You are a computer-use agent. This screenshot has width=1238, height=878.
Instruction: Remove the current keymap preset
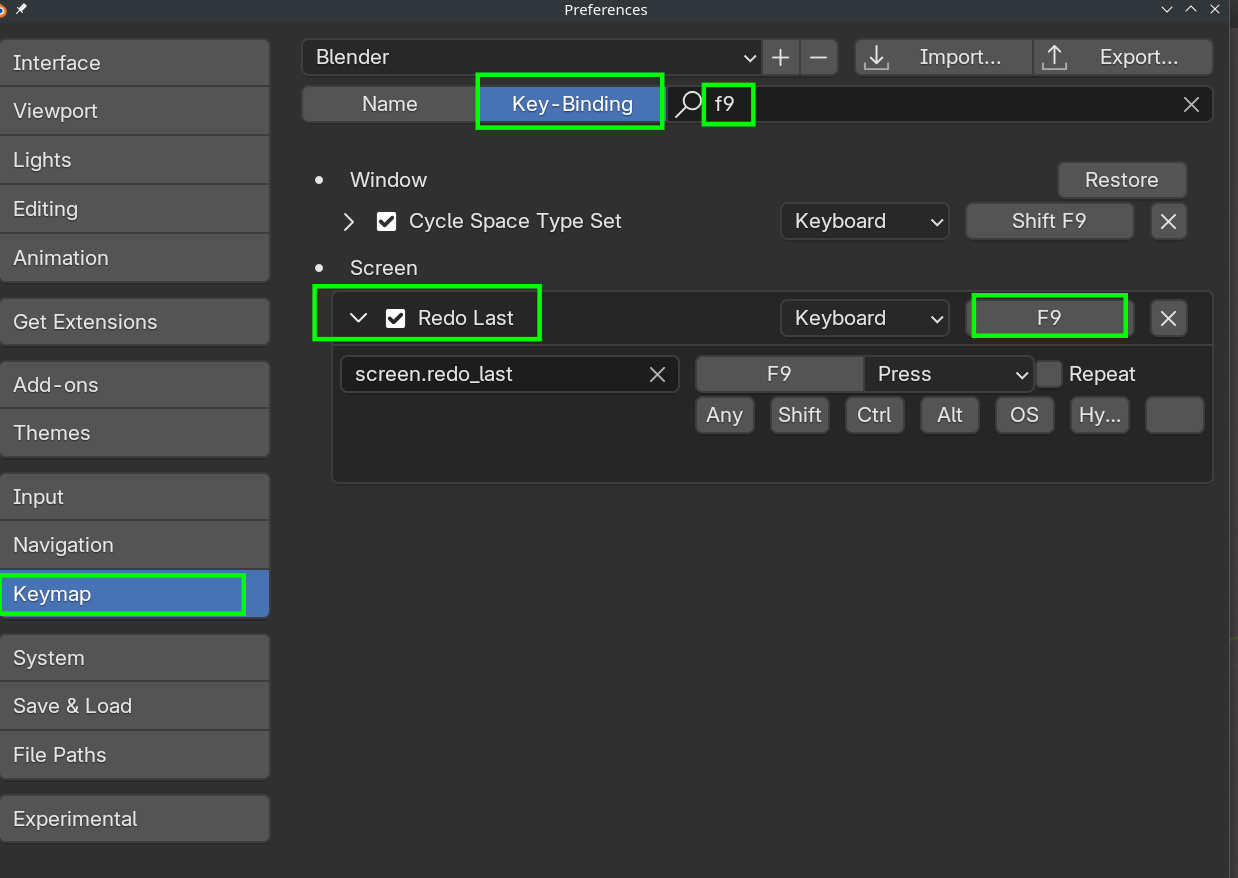818,57
